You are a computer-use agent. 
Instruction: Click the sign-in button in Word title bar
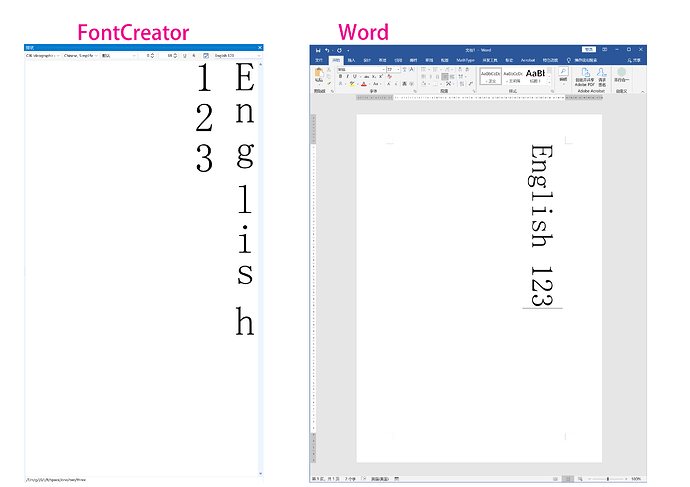589,50
